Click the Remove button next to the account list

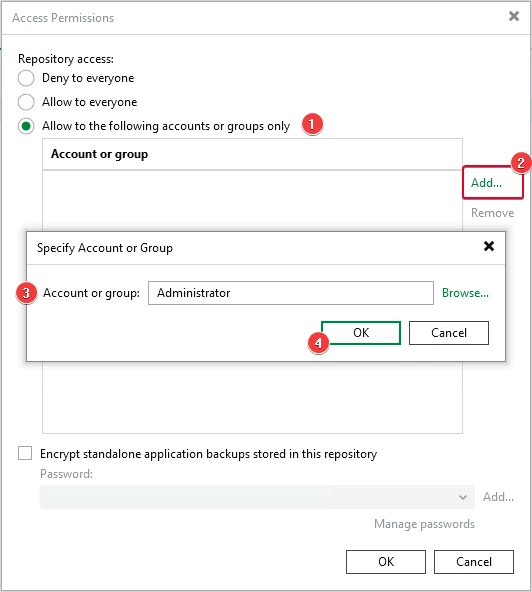(x=492, y=213)
